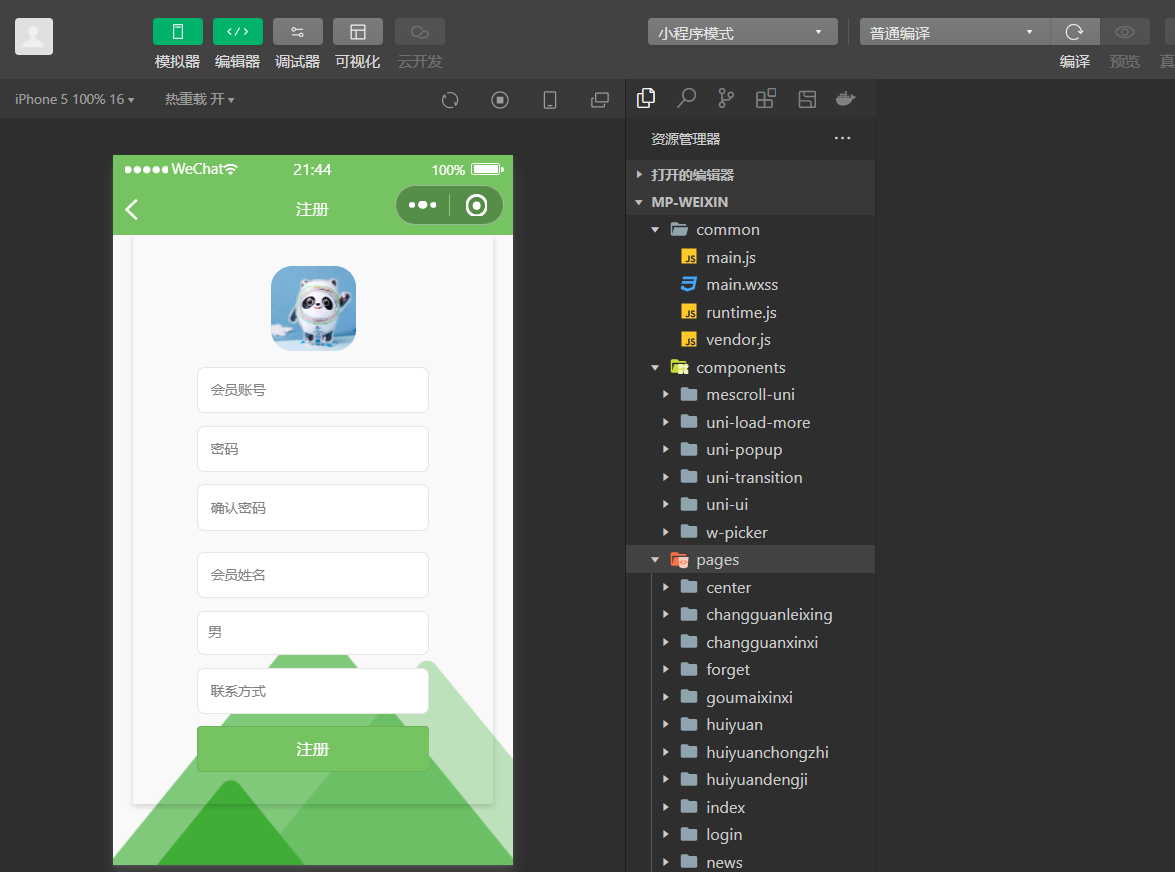Toggle the simulator panel button
Viewport: 1175px width, 872px height.
[x=178, y=32]
